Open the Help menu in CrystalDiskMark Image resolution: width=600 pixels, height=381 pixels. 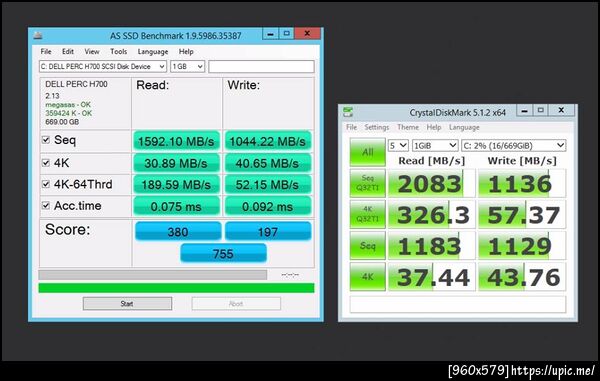434,127
